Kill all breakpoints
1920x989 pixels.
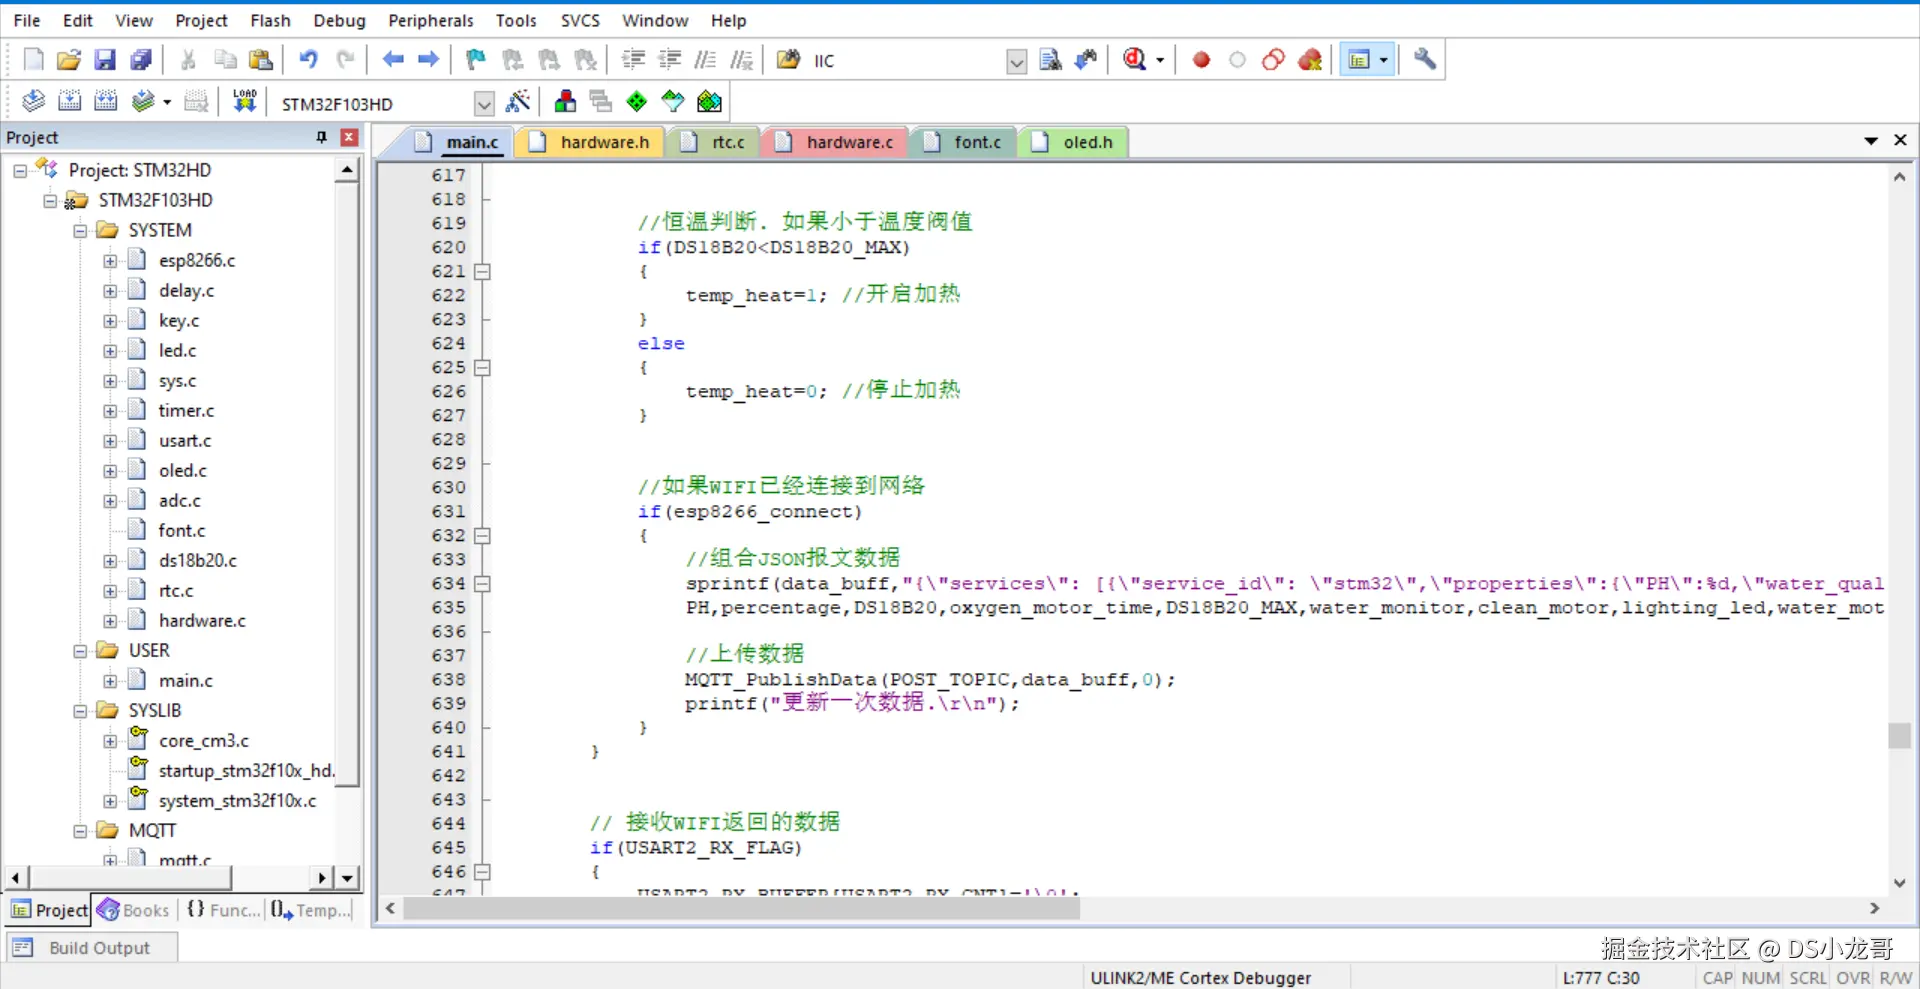(1310, 59)
